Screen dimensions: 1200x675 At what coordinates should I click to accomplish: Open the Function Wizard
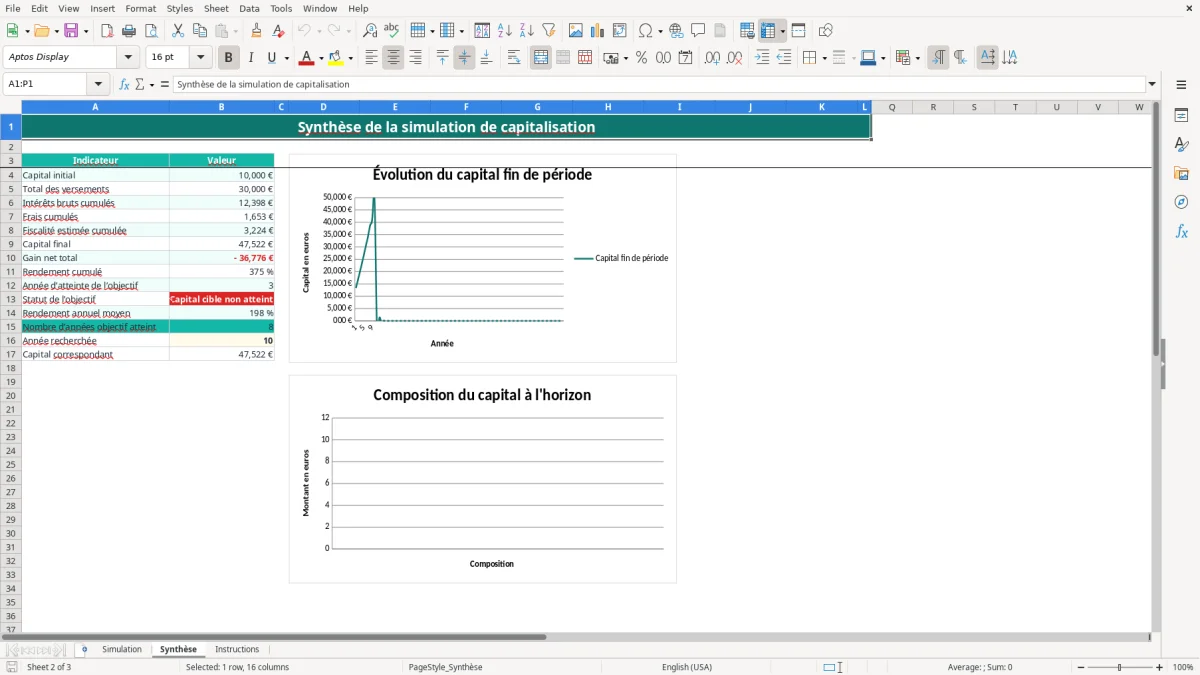click(124, 85)
